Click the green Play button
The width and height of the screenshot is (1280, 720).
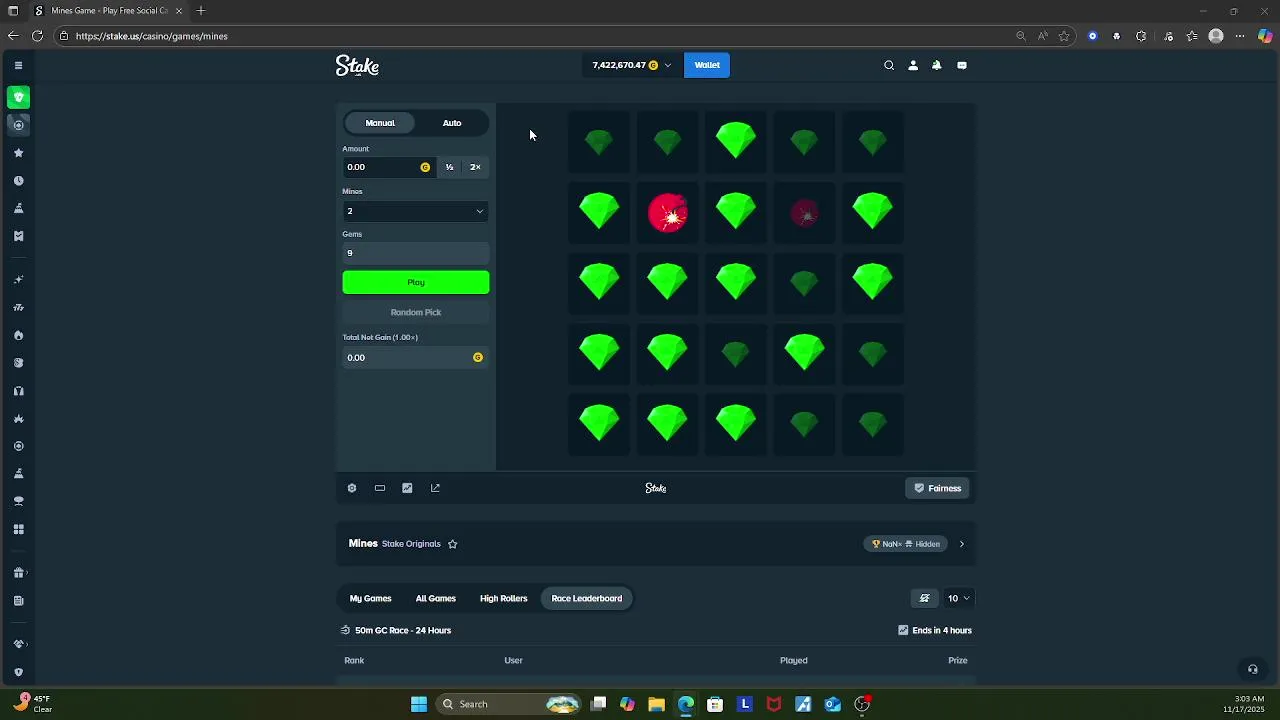pyautogui.click(x=416, y=282)
